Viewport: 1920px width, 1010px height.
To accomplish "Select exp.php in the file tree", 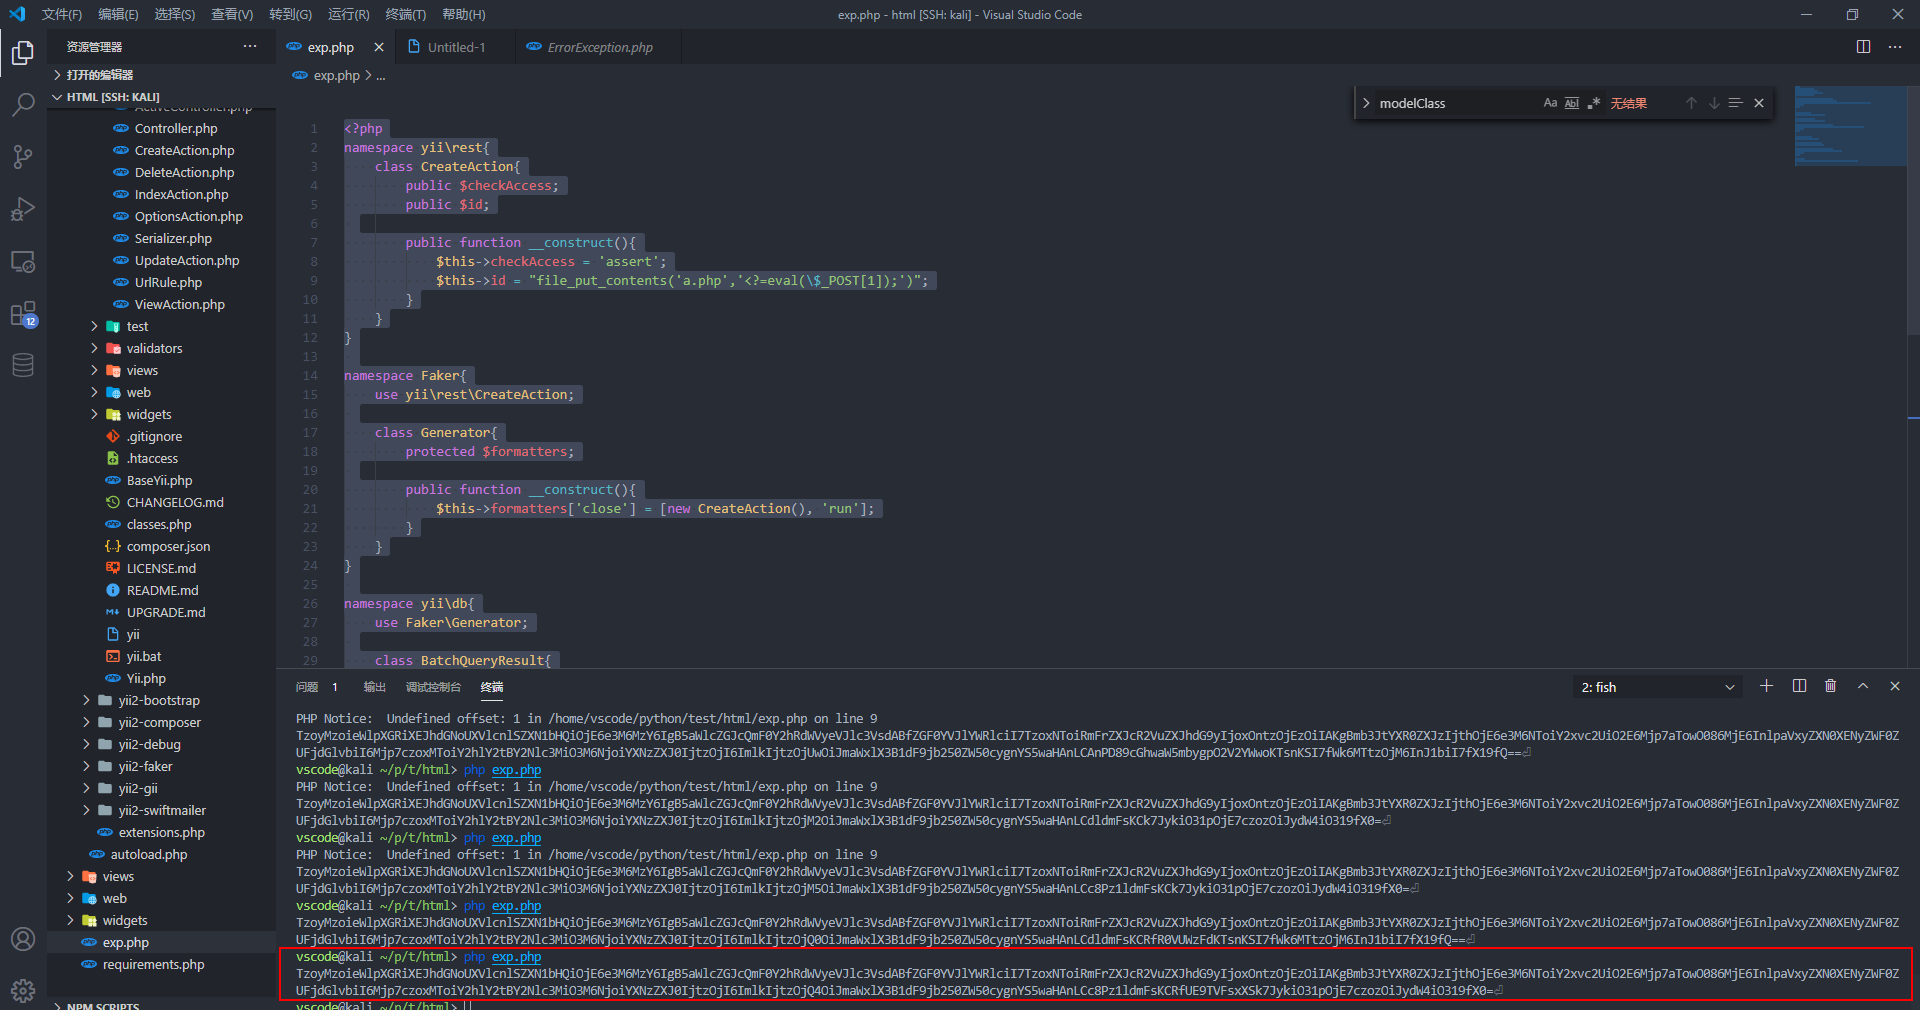I will (x=125, y=942).
